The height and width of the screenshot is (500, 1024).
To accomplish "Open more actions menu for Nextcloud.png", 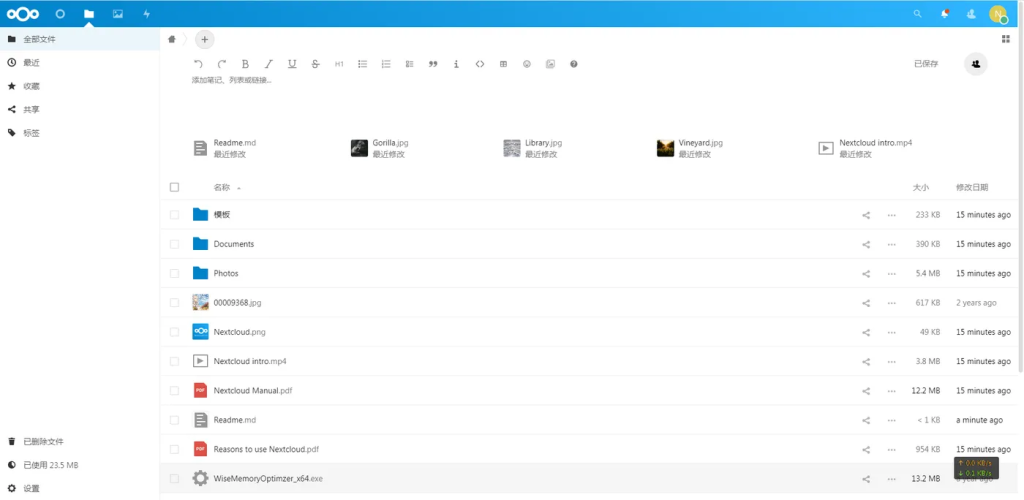I will 891,332.
